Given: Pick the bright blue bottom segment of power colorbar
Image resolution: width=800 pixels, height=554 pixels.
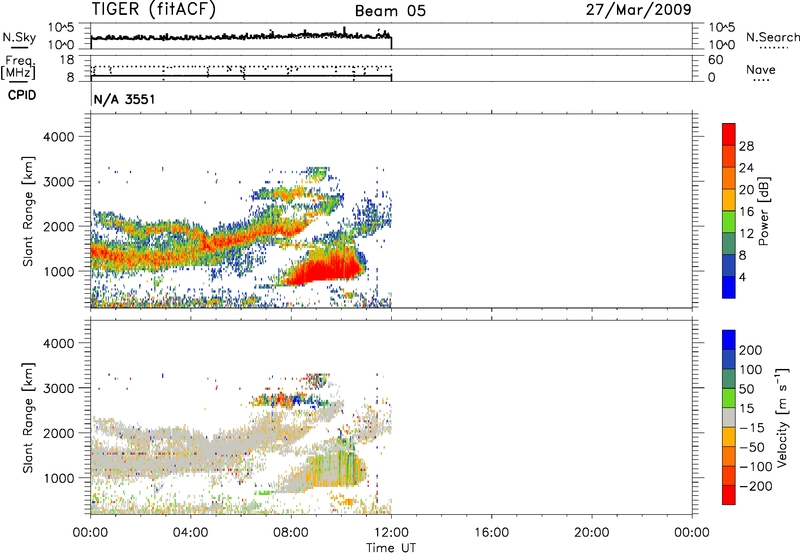Looking at the screenshot, I should tap(729, 287).
